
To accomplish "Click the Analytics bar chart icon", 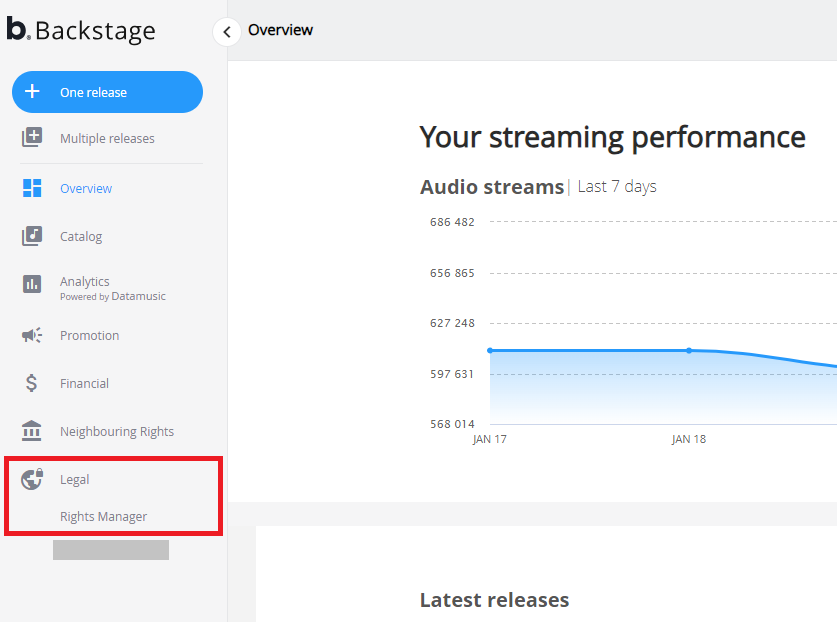I will pos(32,284).
